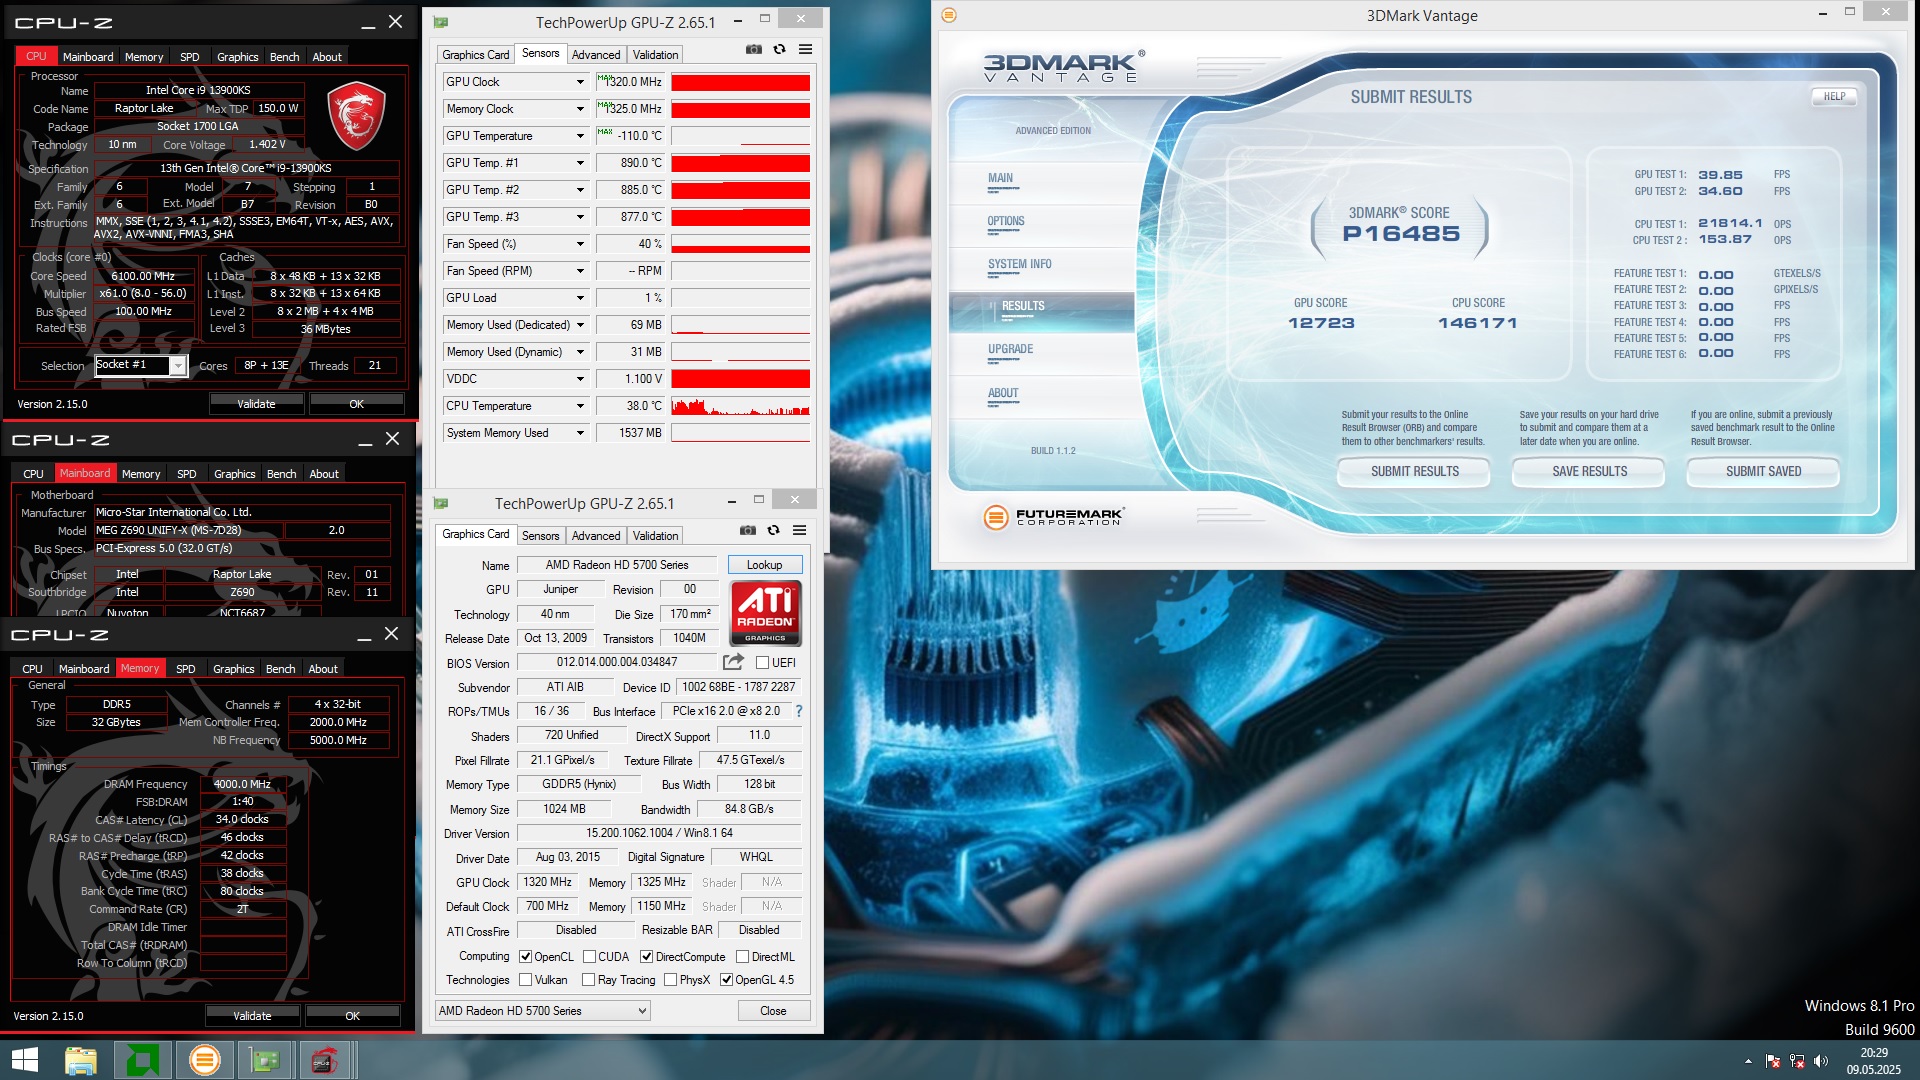Click the volume icon in system tray
This screenshot has height=1080, width=1920.
[x=1820, y=1061]
